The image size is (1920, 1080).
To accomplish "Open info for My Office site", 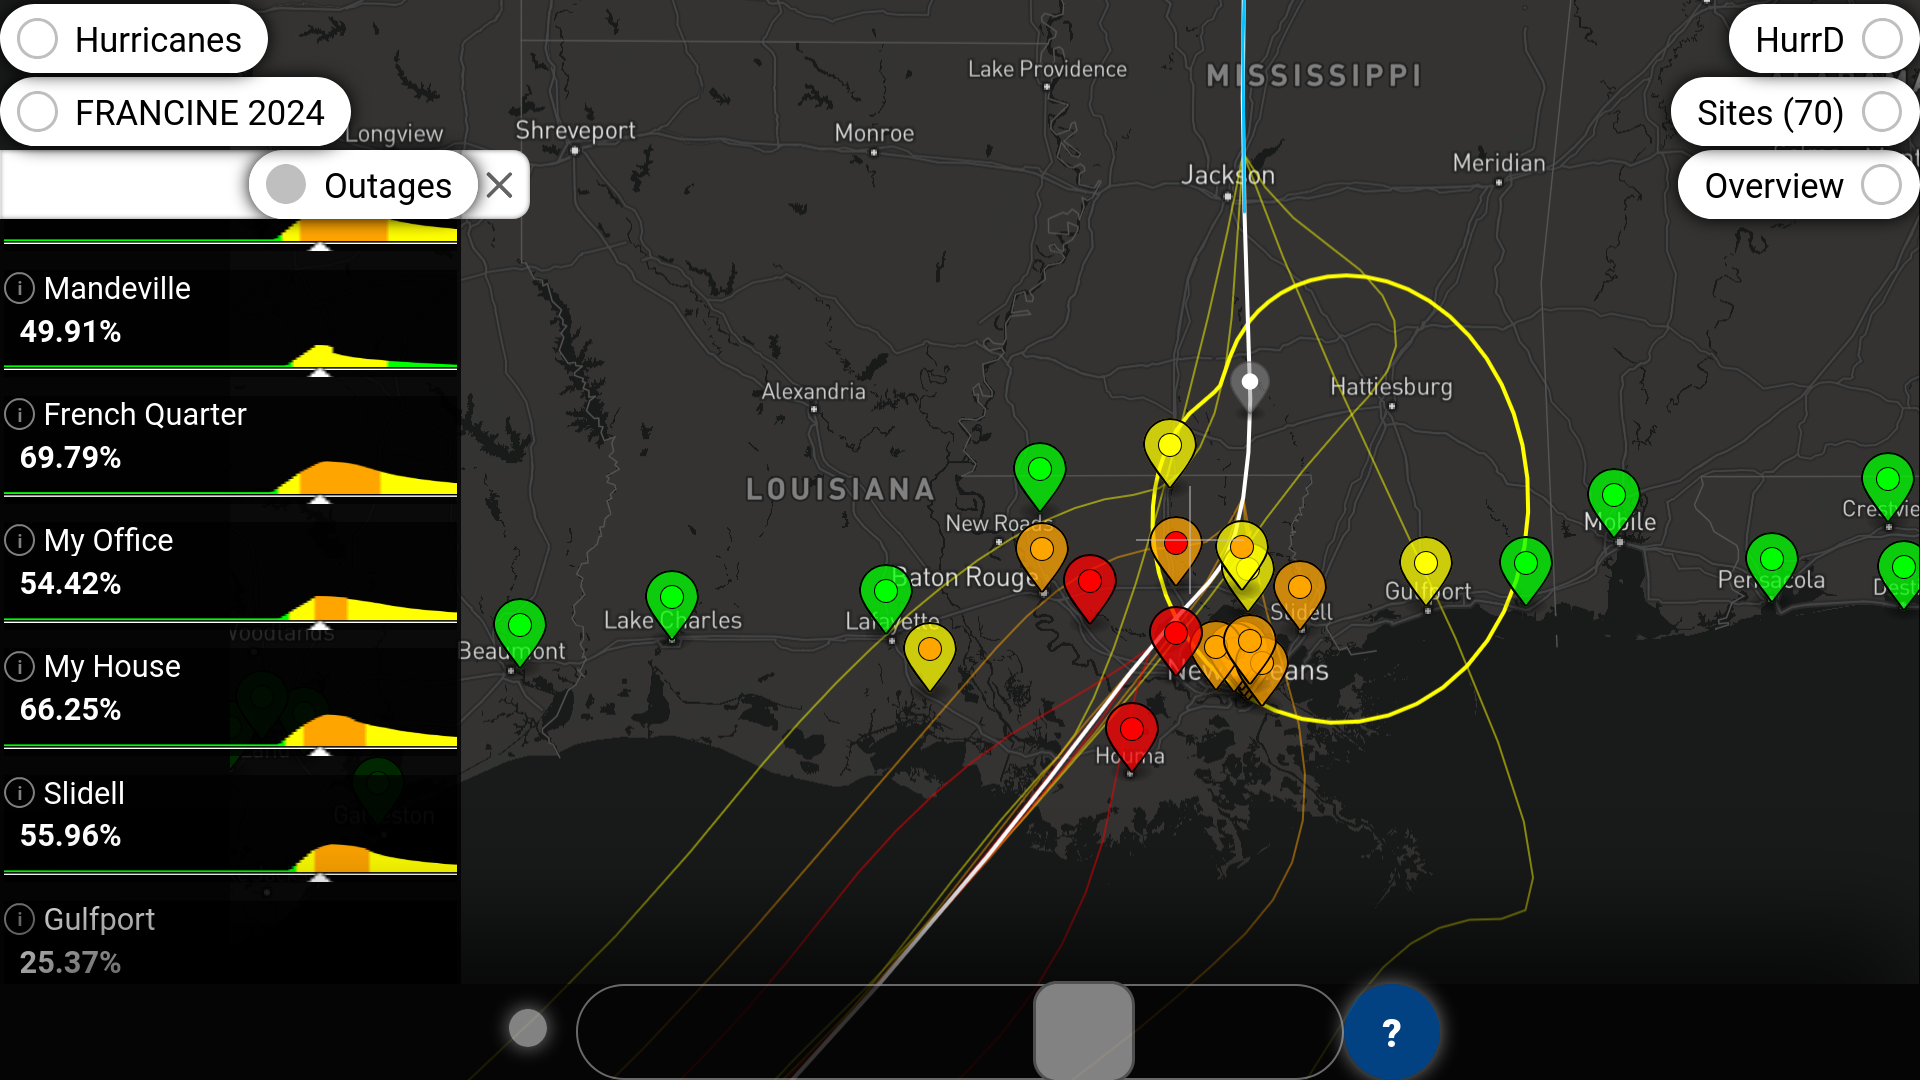I will tap(19, 540).
